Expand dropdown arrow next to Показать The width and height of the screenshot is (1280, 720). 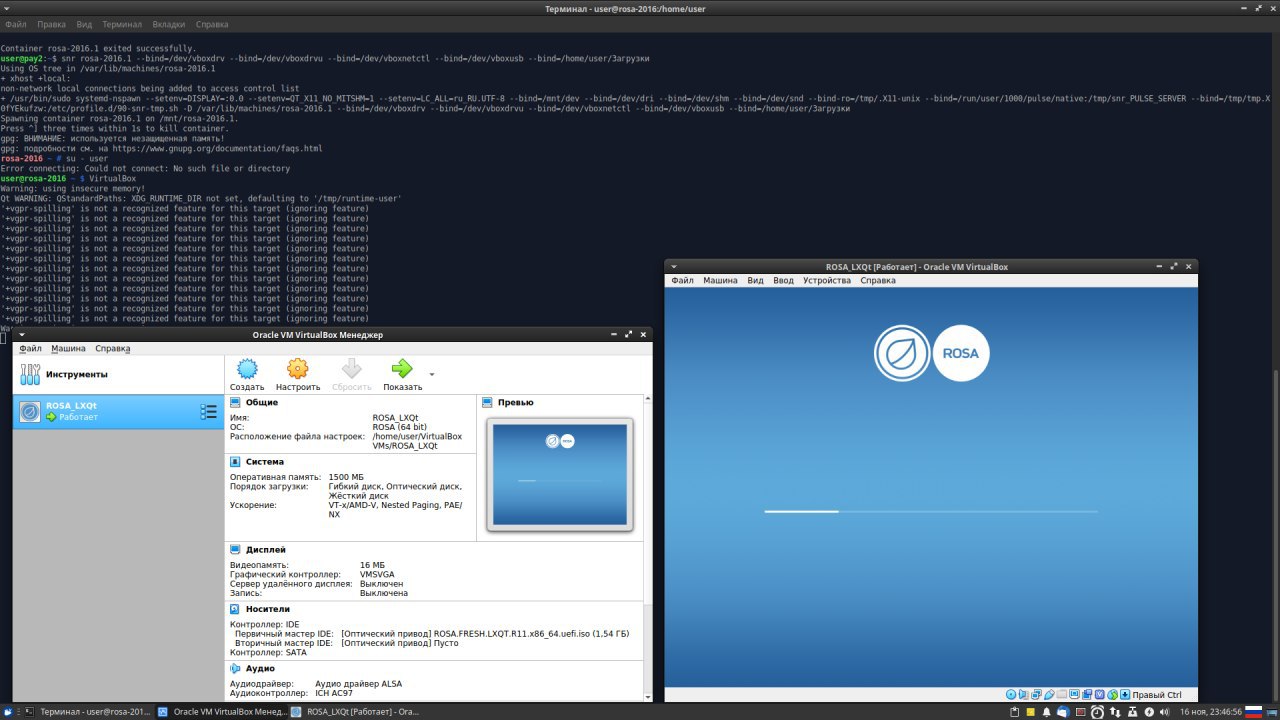pyautogui.click(x=431, y=374)
